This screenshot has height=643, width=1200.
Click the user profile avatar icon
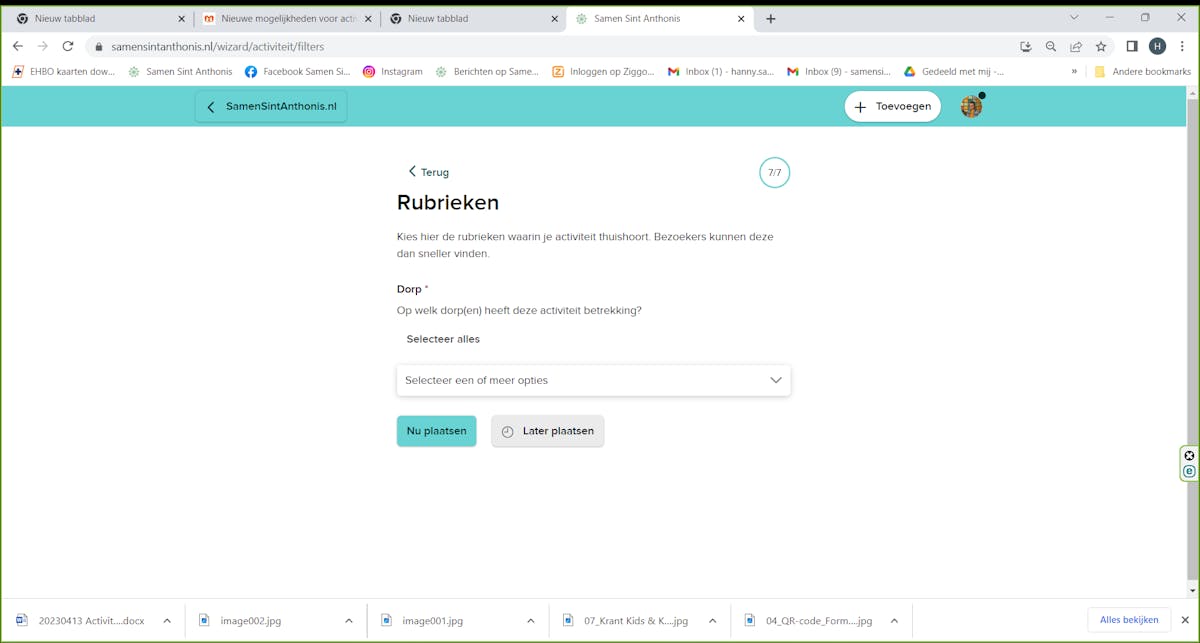[971, 106]
